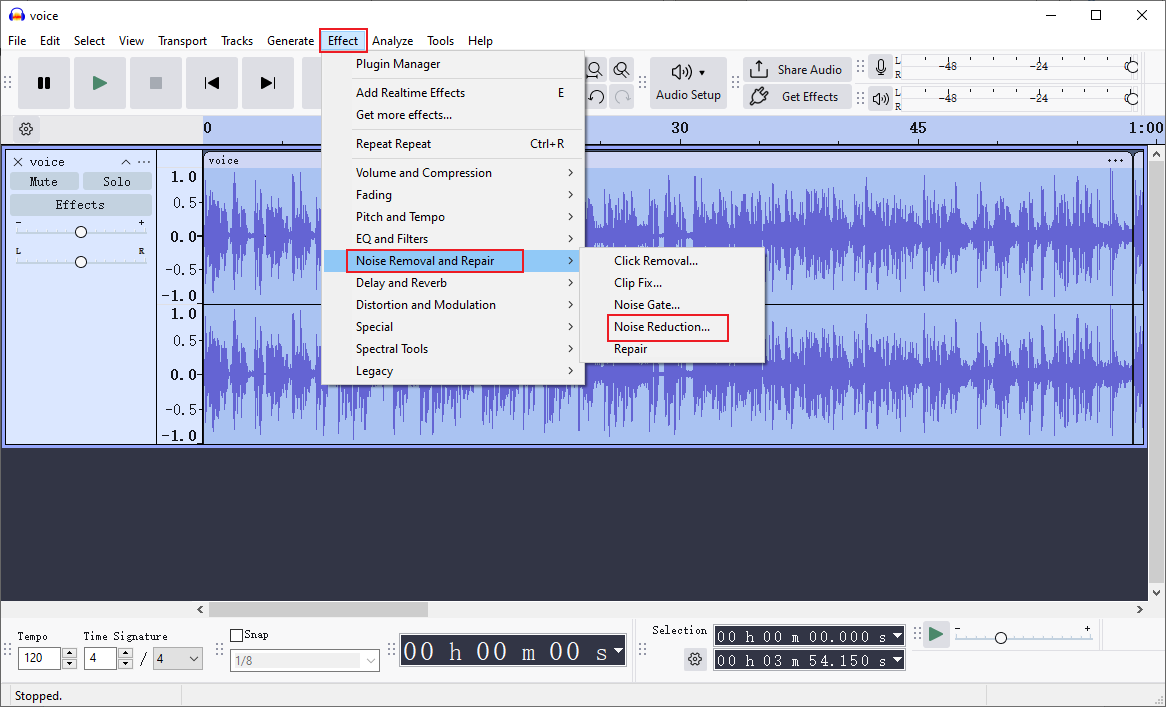Solo the voice track
The width and height of the screenshot is (1166, 707).
(x=117, y=181)
